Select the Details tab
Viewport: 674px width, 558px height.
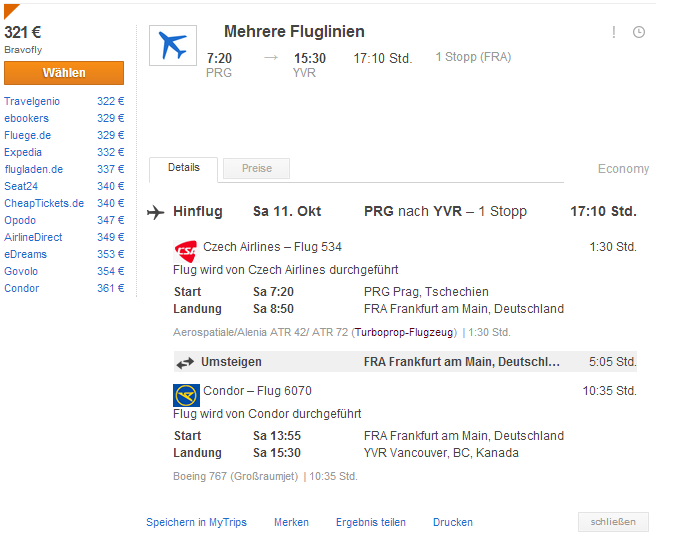(184, 168)
